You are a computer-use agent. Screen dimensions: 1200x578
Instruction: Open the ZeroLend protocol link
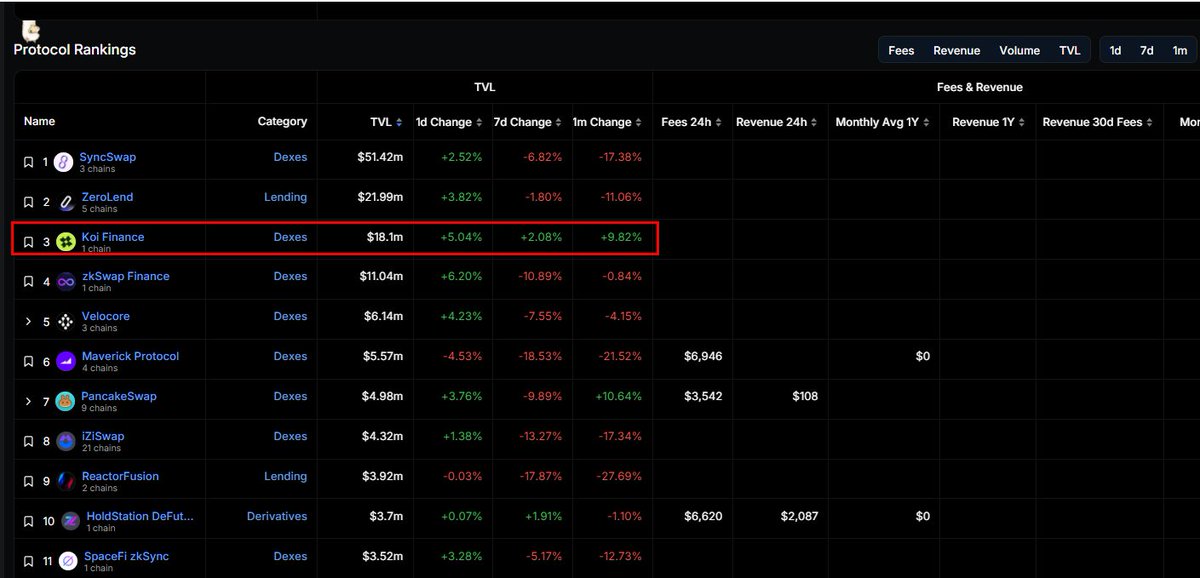click(x=107, y=197)
